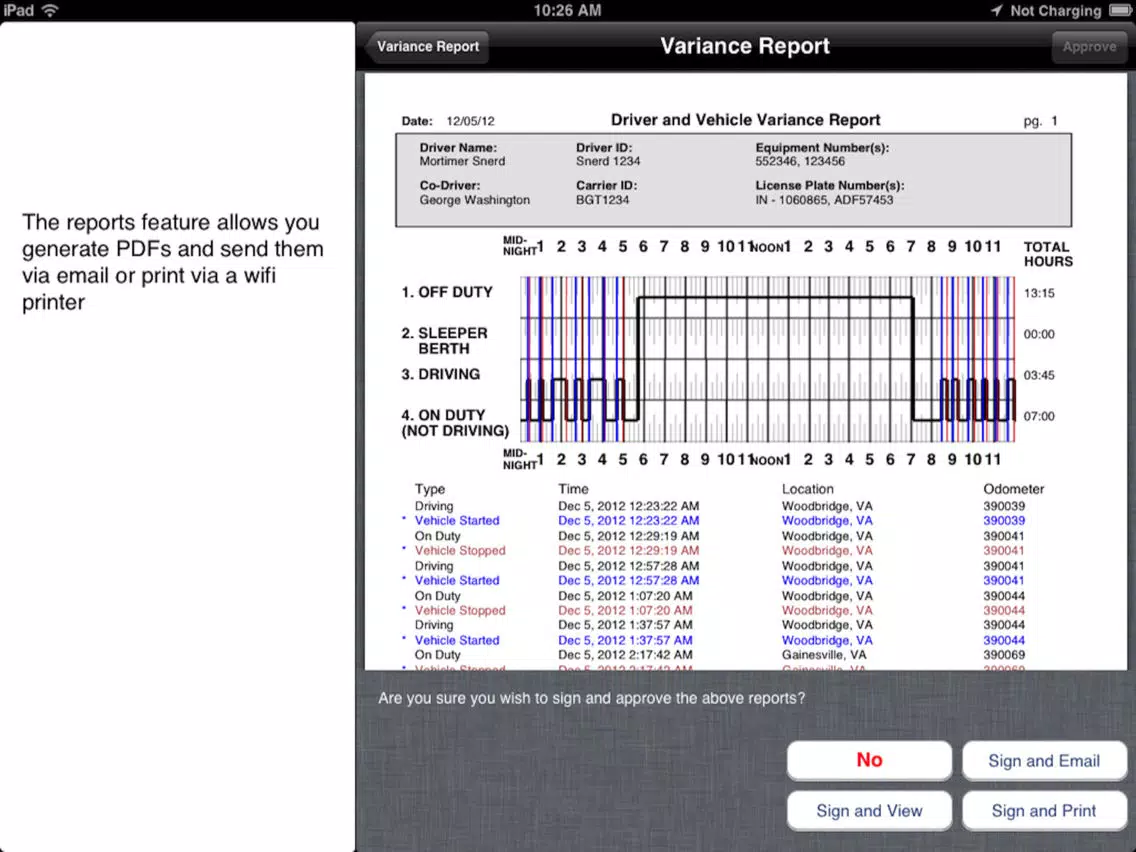Screen dimensions: 1136x852
Task: Tap the Driving total hours 03:45
Action: [1039, 375]
